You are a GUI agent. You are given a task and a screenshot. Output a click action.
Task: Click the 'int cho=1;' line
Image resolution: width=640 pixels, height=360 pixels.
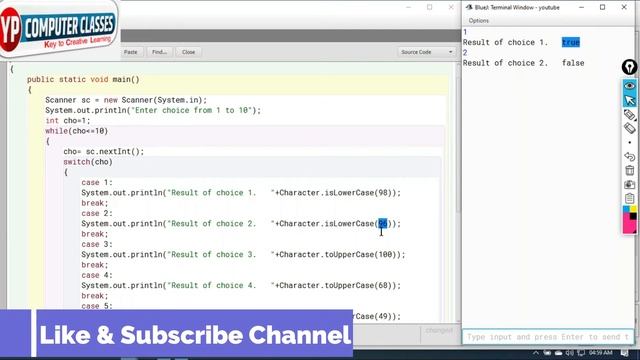[x=67, y=121]
